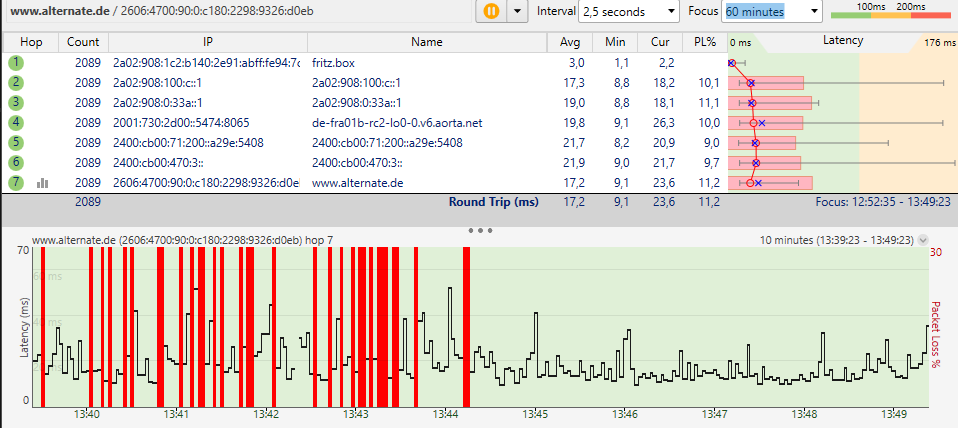Click hop 6 average latency 21,9

click(x=573, y=162)
